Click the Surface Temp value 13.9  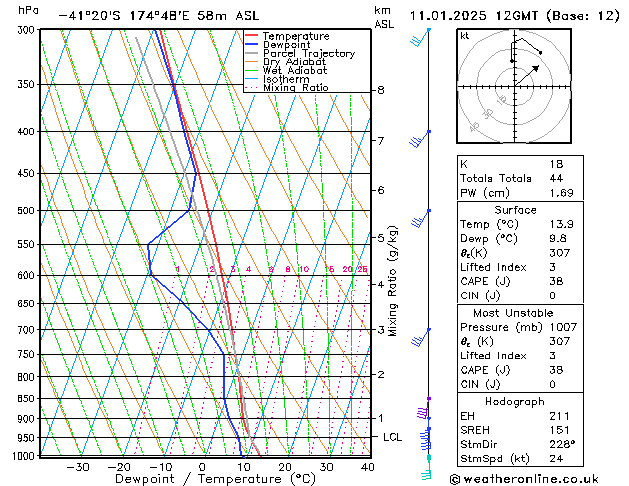562,224
